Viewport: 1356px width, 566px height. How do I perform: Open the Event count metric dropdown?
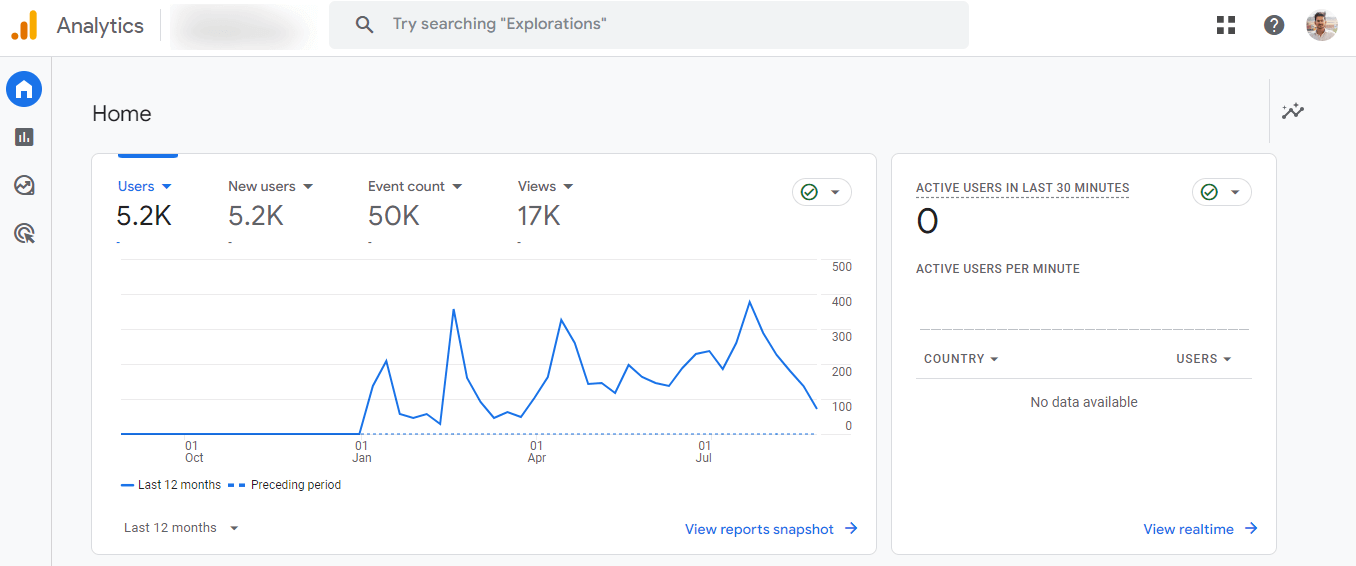point(415,186)
